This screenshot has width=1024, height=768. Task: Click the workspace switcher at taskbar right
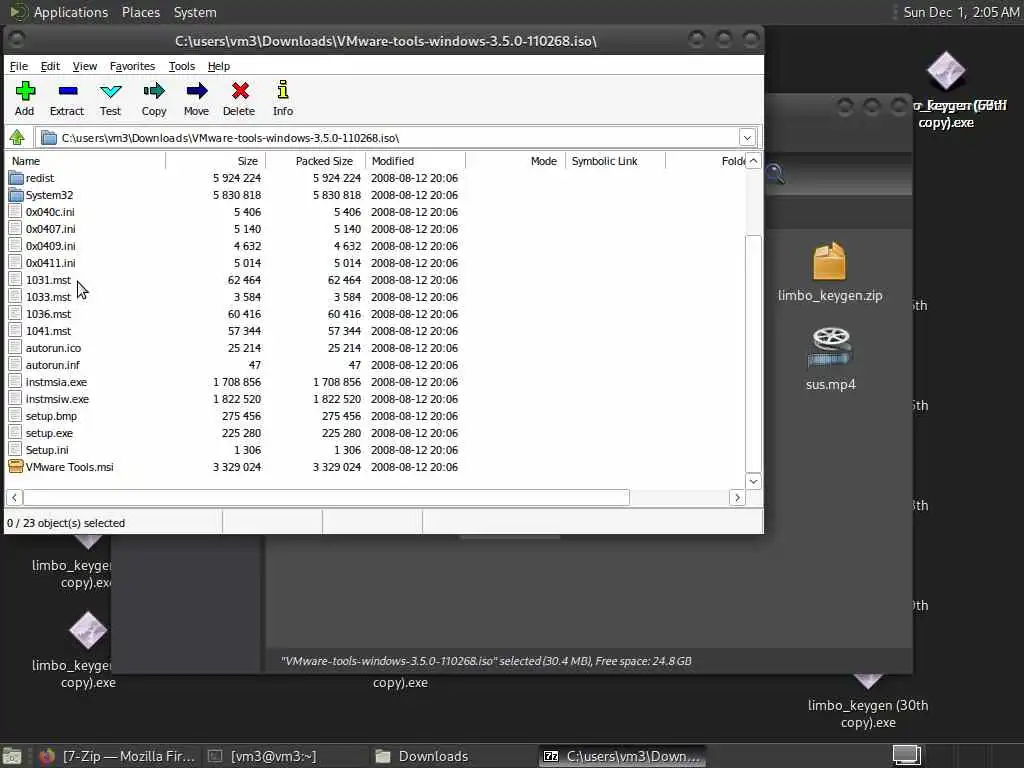(906, 756)
